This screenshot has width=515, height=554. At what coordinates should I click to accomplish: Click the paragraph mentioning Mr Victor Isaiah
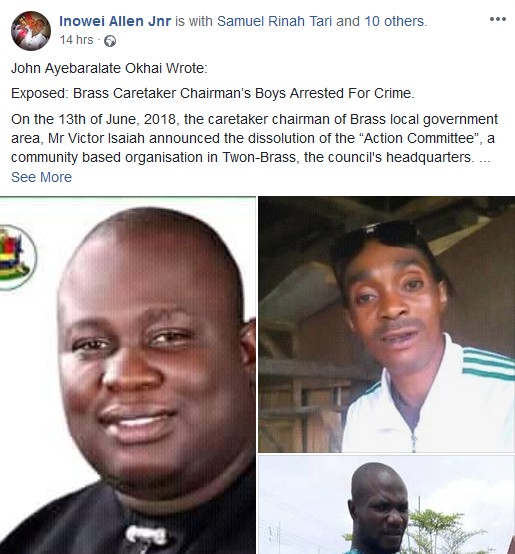254,138
